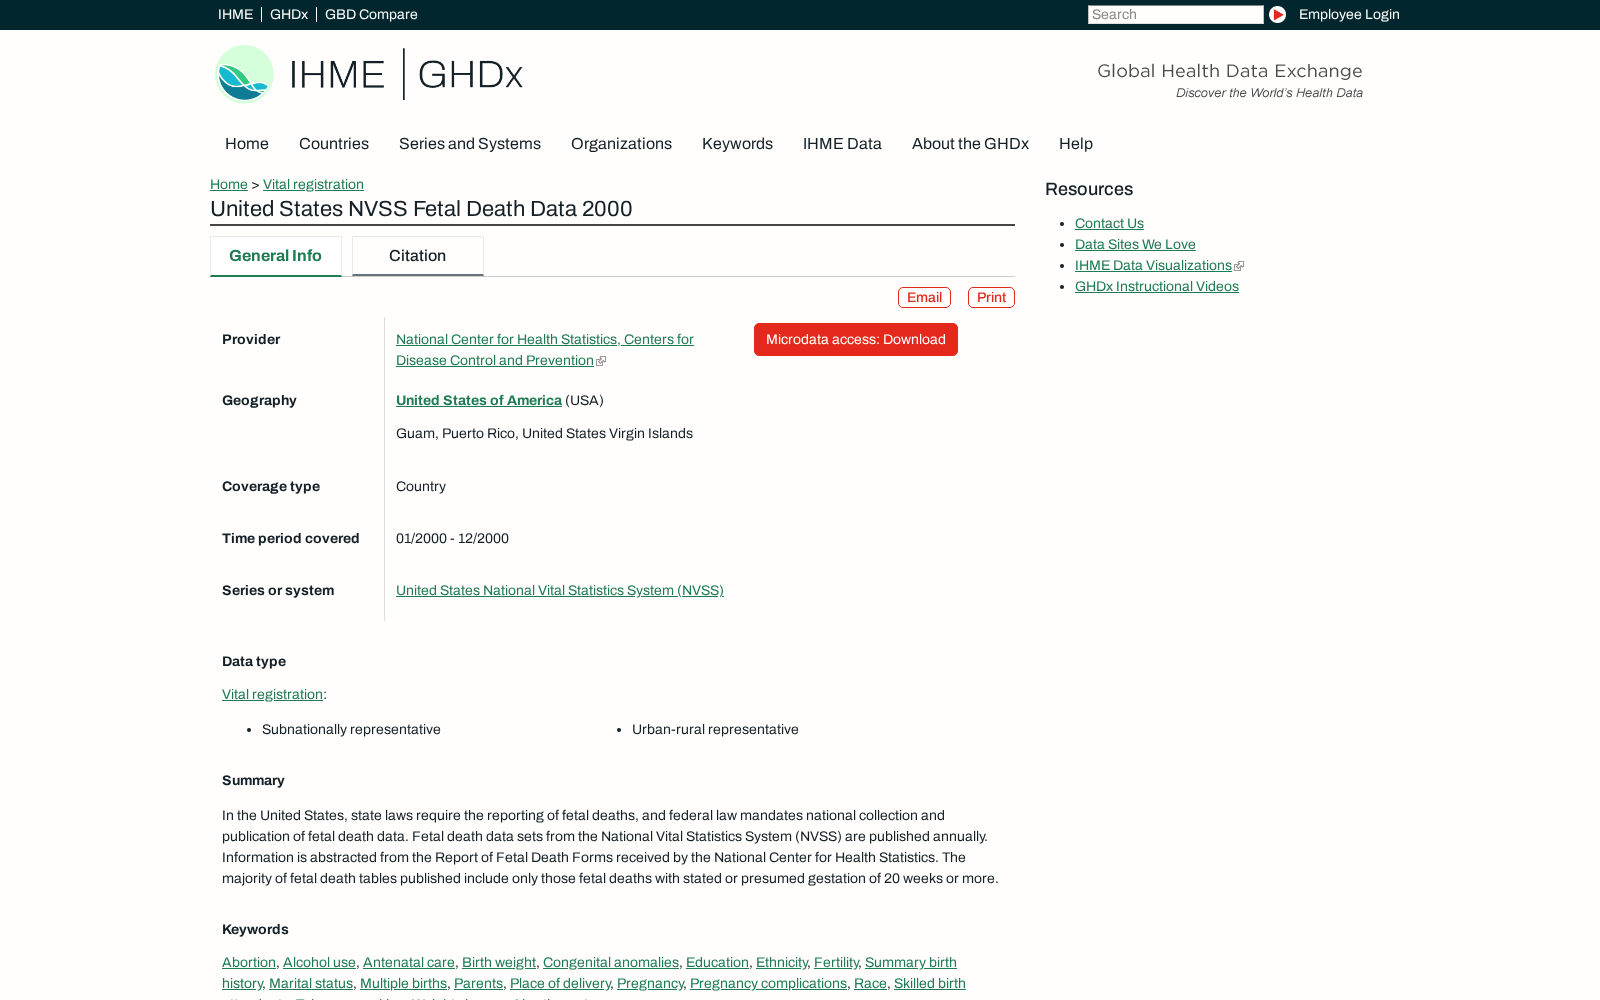Click the Skilled birth keyword link
The image size is (1600, 1000).
pyautogui.click(x=930, y=983)
